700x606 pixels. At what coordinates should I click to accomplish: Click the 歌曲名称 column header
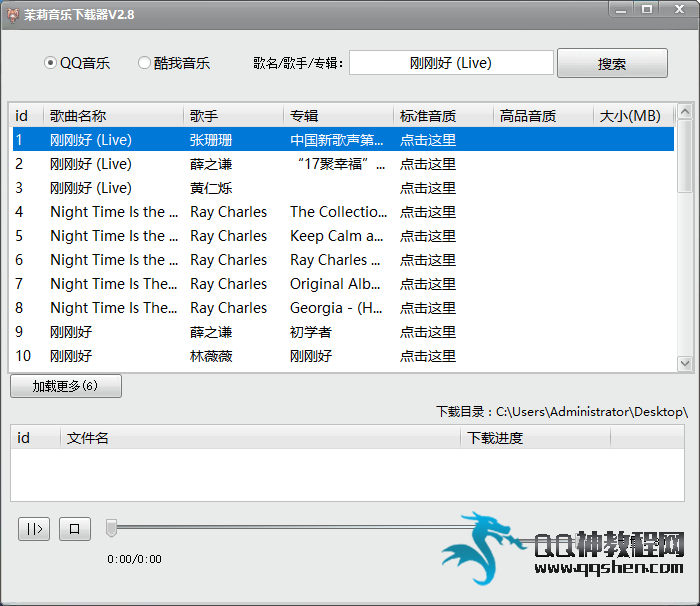[x=113, y=116]
